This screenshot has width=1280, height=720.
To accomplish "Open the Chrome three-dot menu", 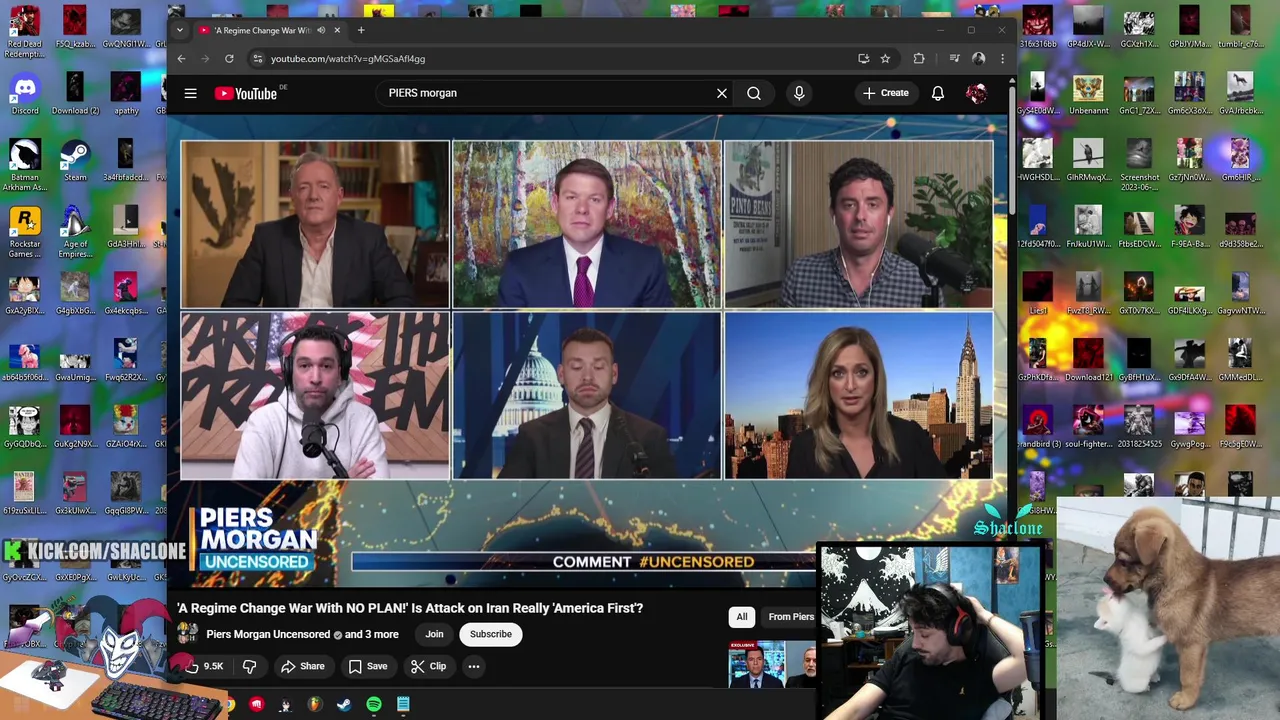I will 1002,59.
